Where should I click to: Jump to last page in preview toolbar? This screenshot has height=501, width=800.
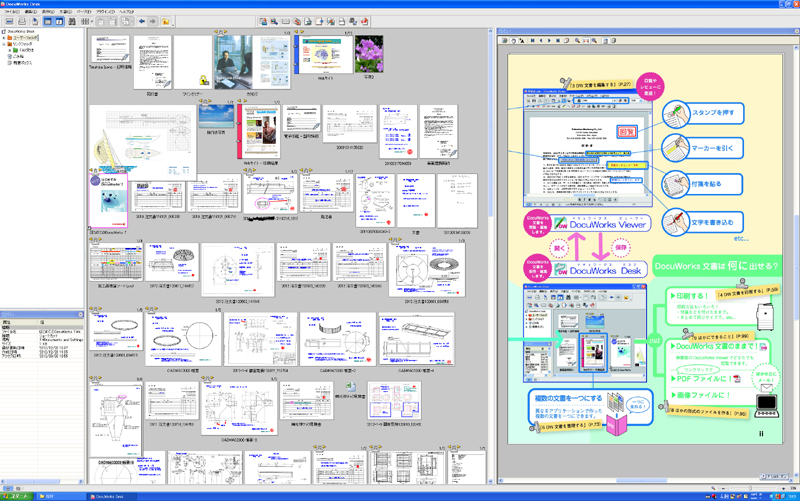[x=558, y=40]
